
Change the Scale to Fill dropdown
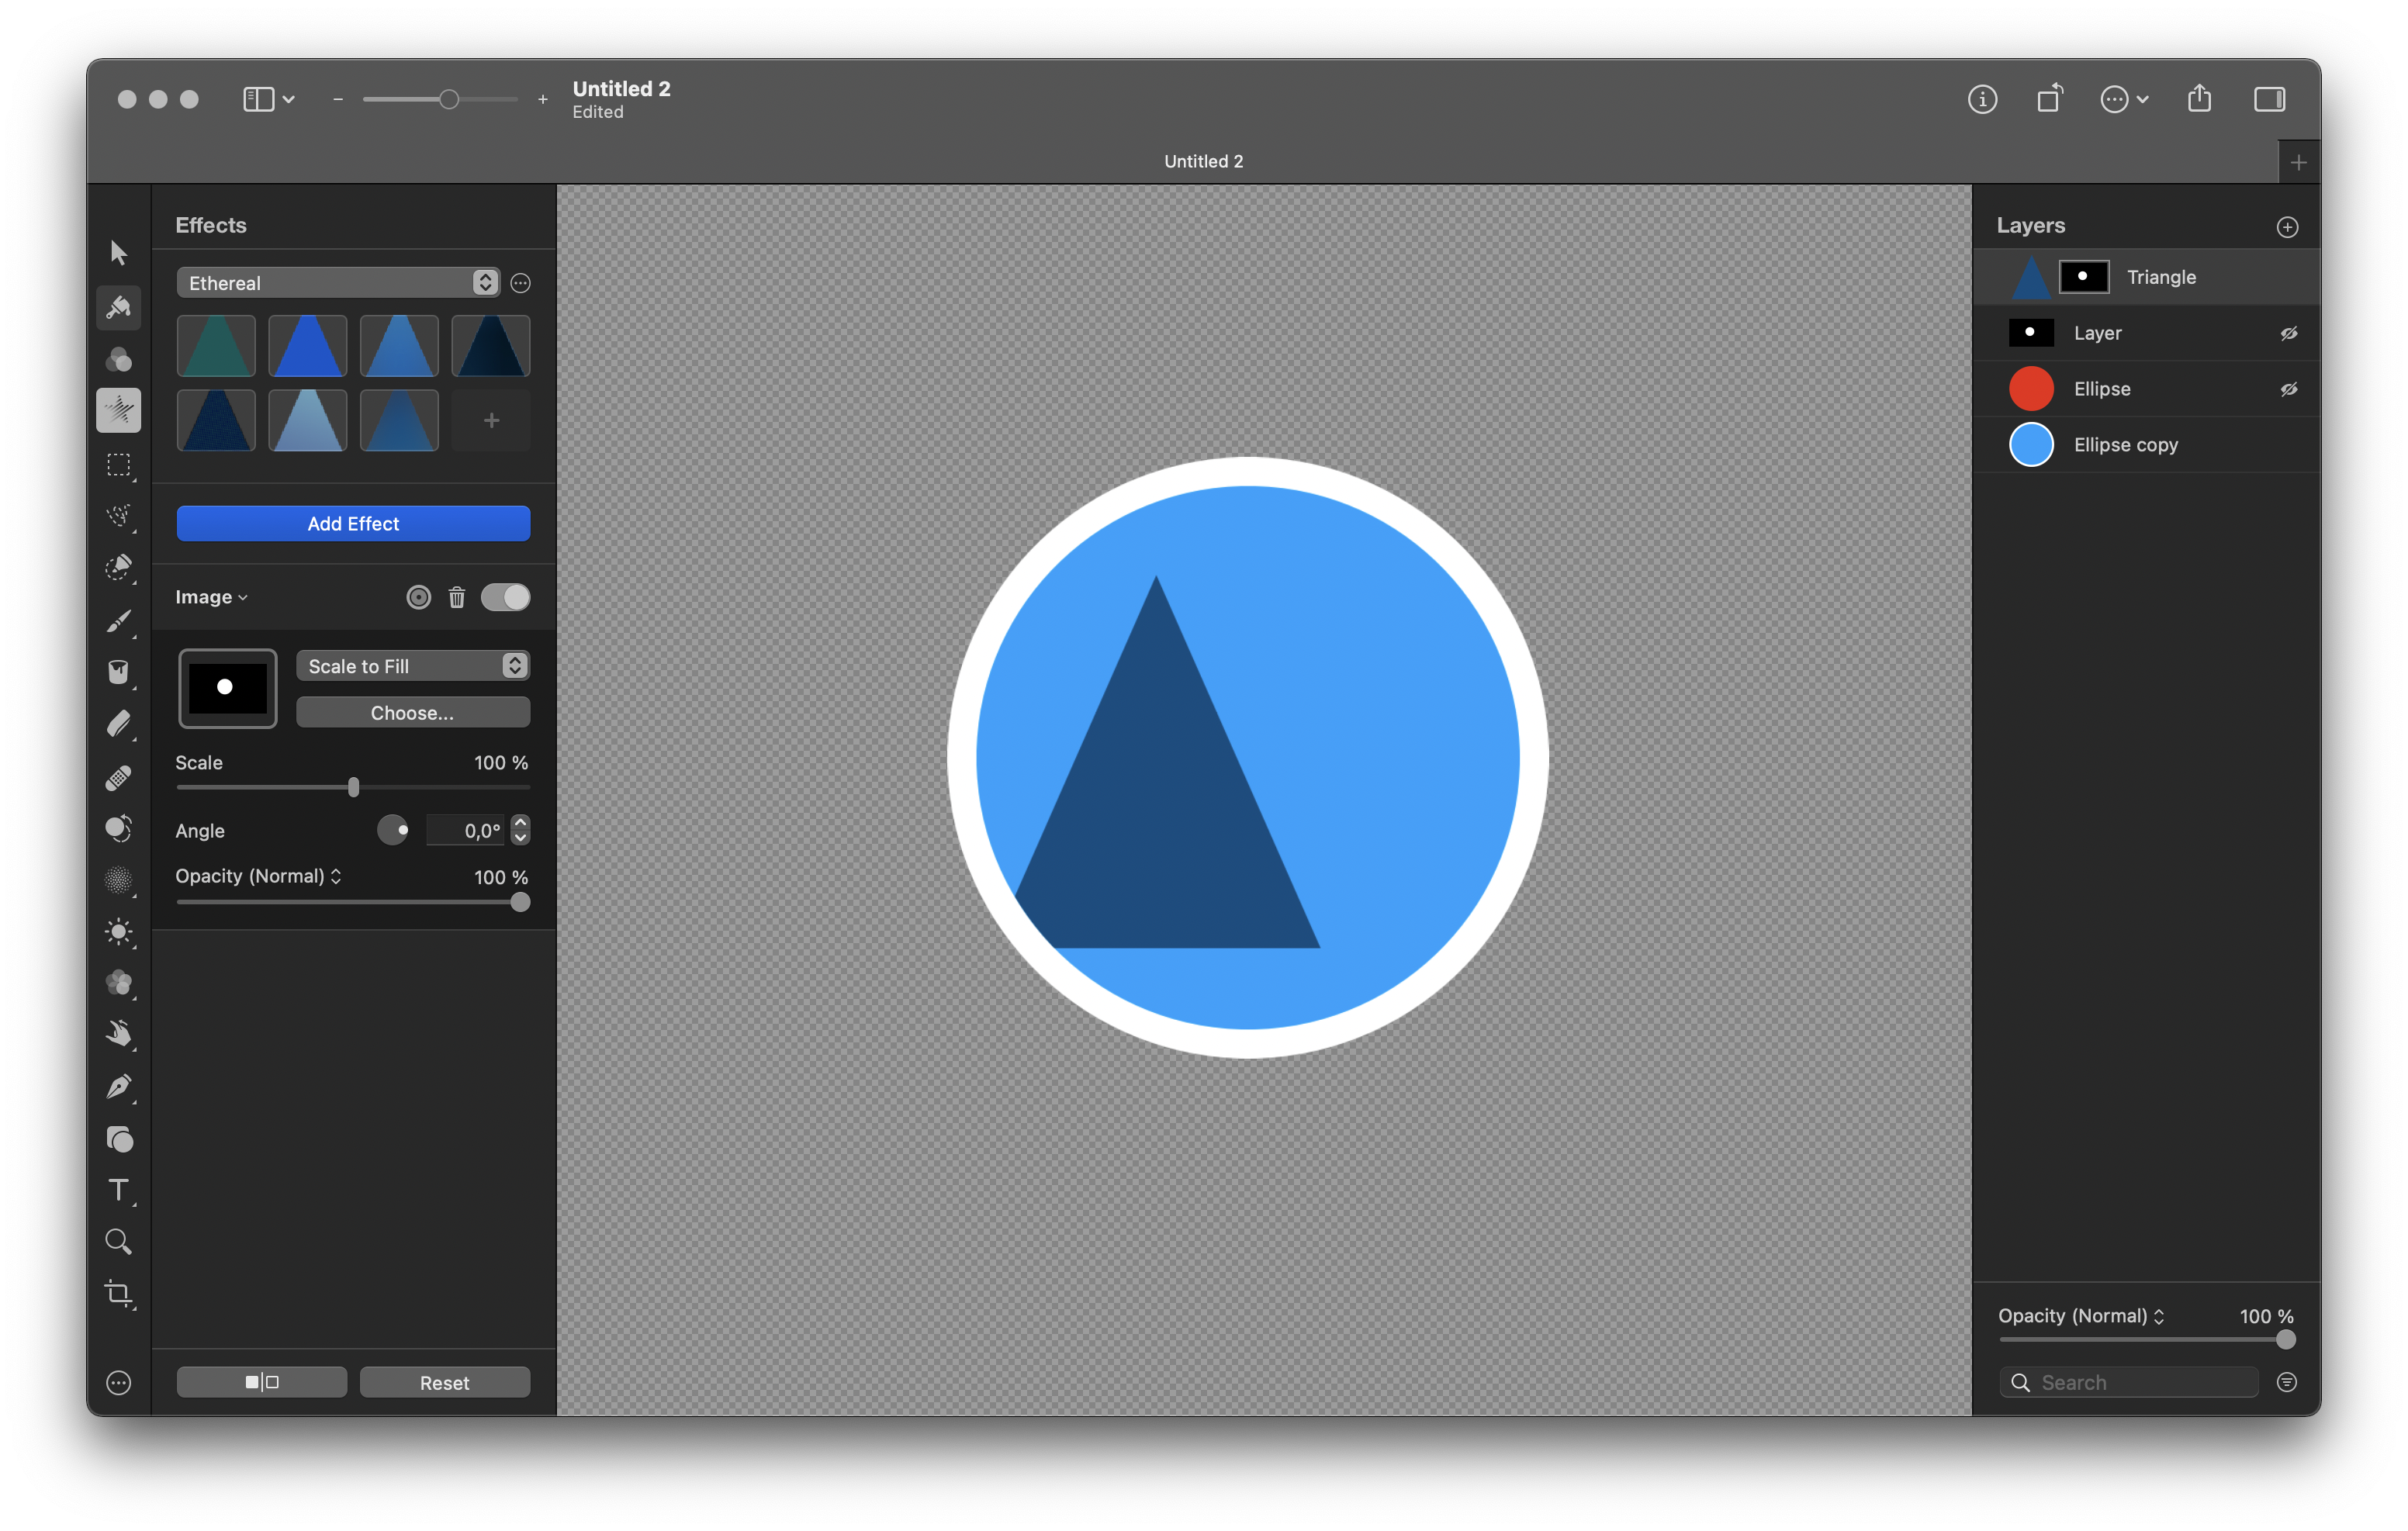(410, 665)
